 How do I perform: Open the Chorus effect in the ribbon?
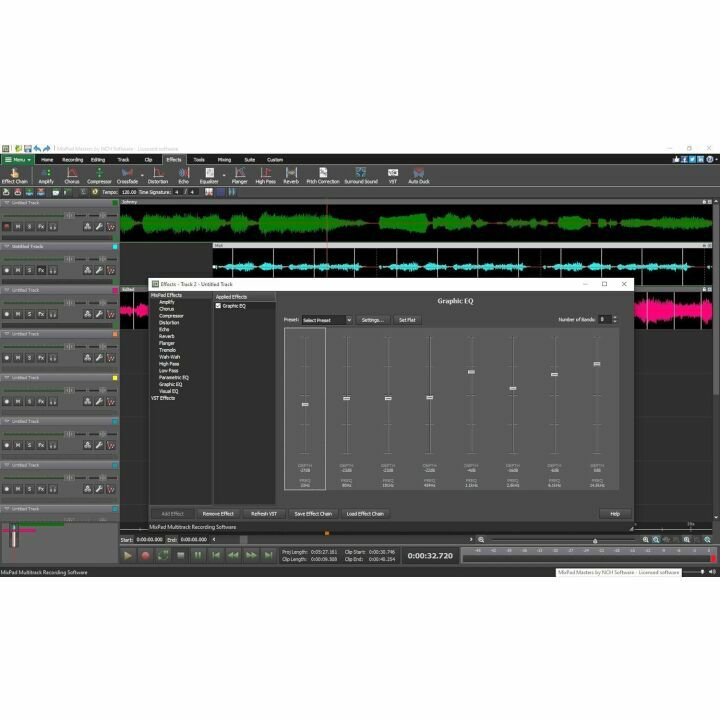(72, 175)
